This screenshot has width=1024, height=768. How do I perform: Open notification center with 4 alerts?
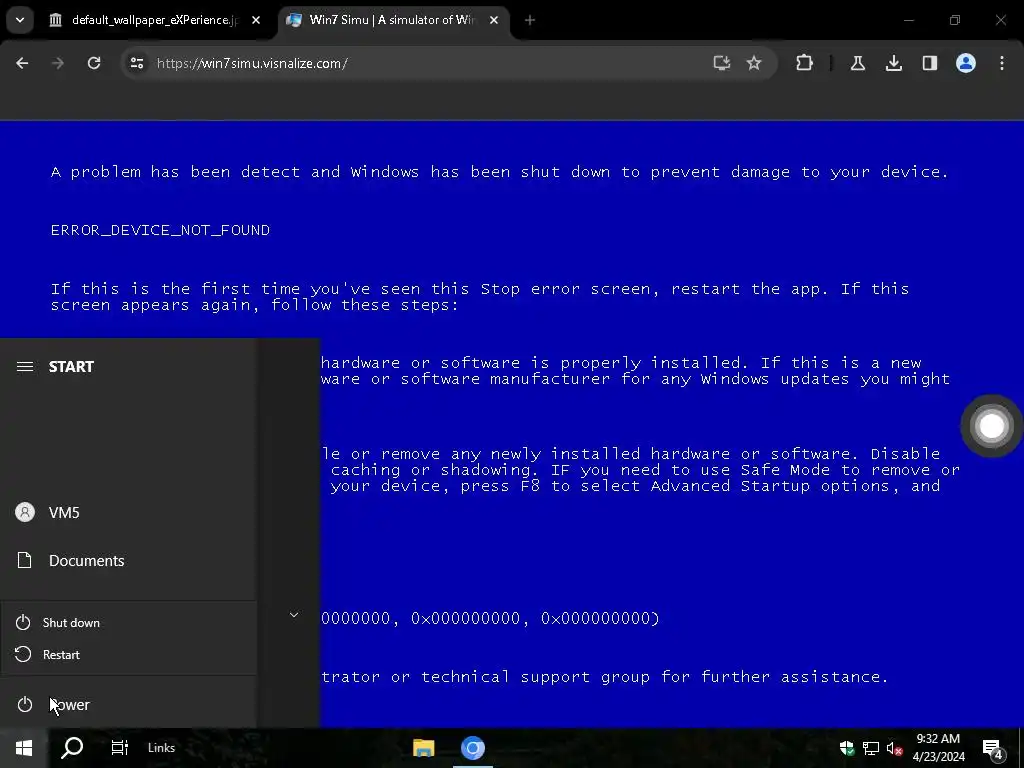click(994, 749)
